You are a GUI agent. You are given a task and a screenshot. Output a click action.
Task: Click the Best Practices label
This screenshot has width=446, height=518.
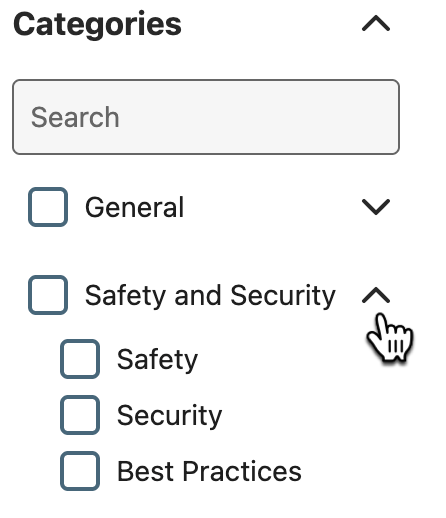pyautogui.click(x=209, y=471)
